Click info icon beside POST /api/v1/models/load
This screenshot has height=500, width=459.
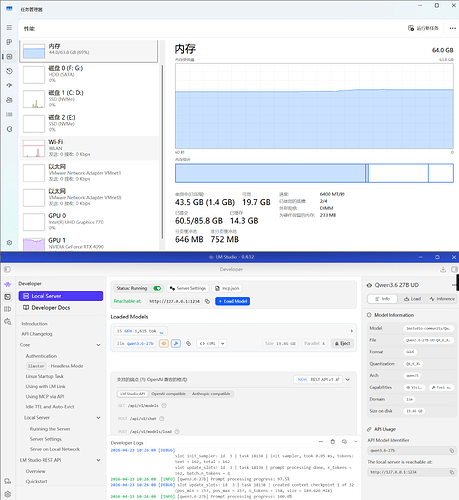point(177,432)
